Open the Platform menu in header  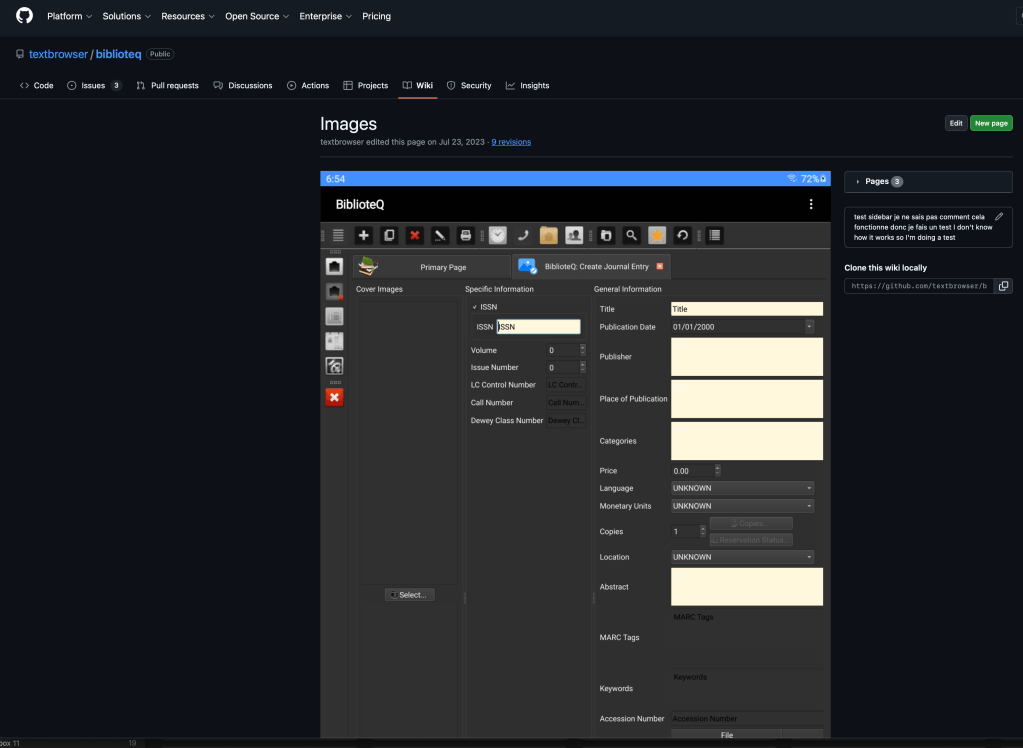[x=69, y=16]
